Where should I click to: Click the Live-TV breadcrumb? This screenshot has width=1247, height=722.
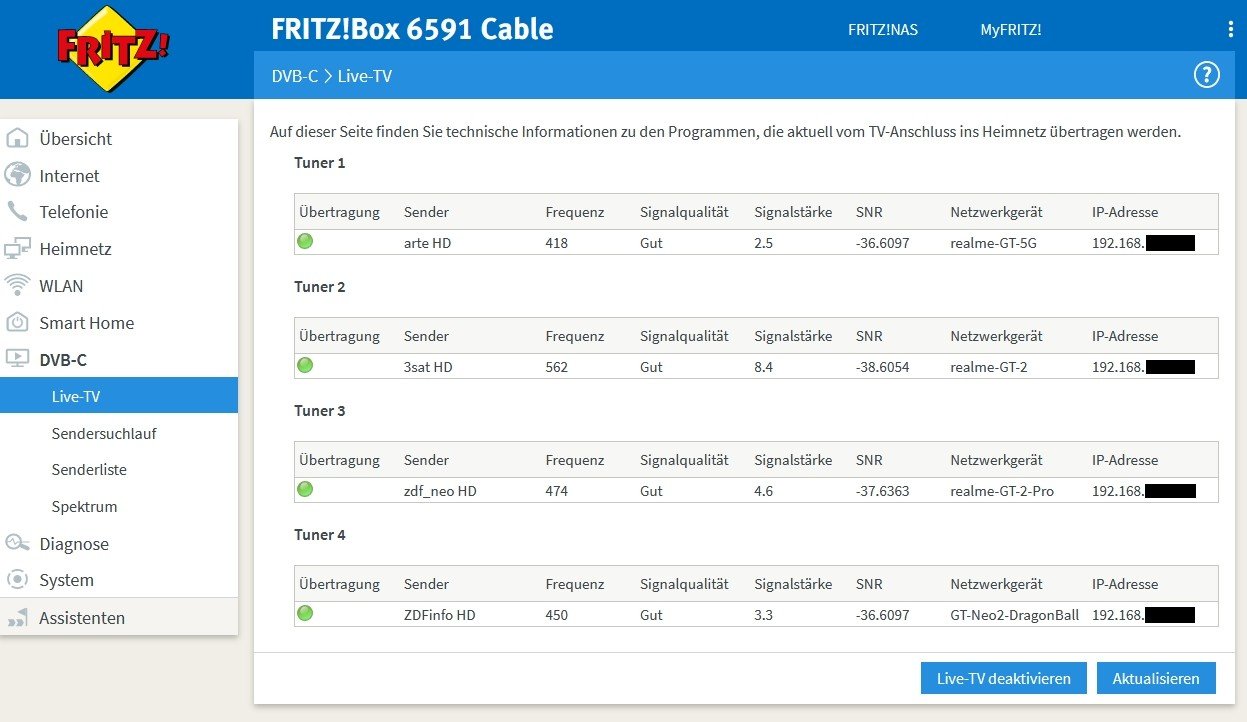[x=365, y=76]
